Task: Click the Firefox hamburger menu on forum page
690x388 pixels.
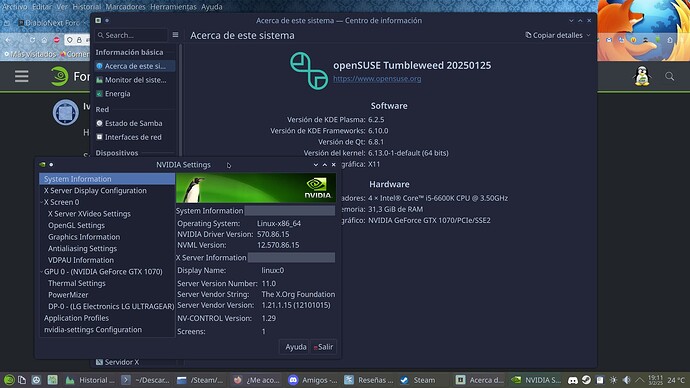Action: tap(22, 76)
